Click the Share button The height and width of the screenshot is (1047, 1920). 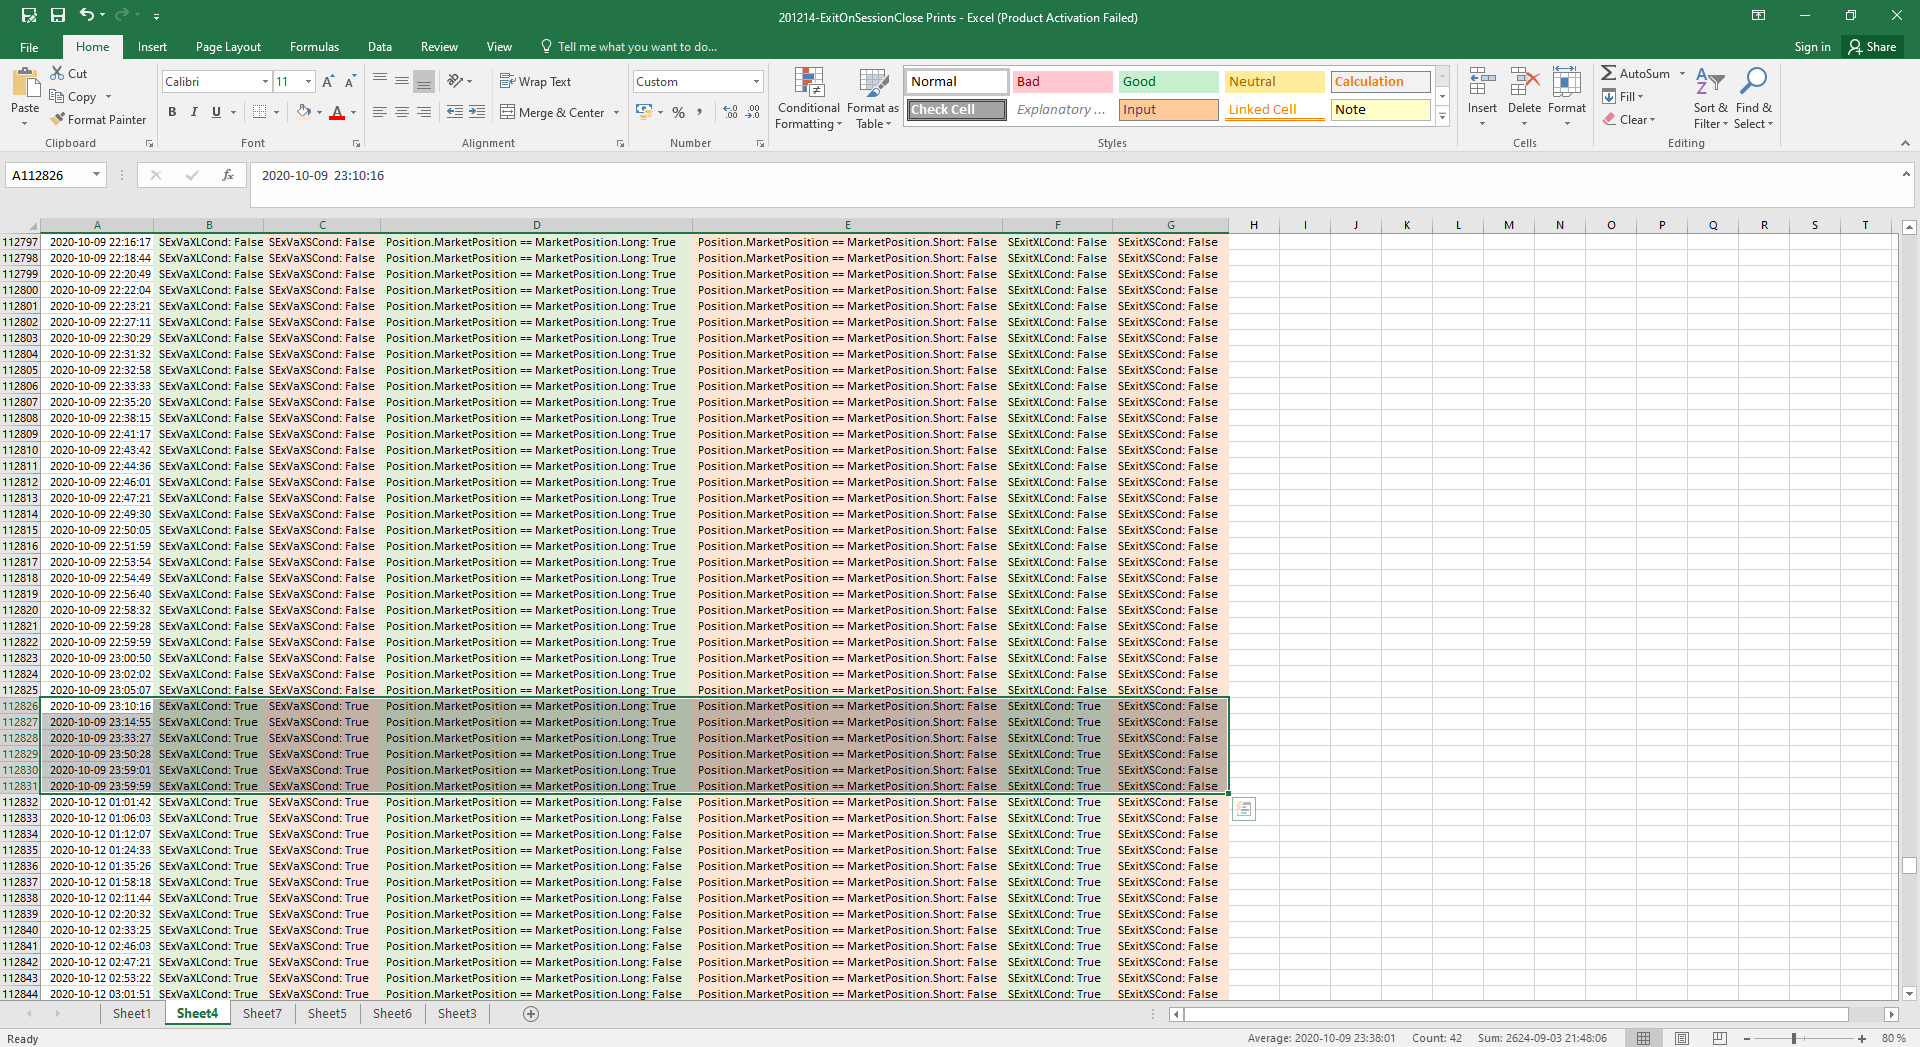pos(1872,47)
